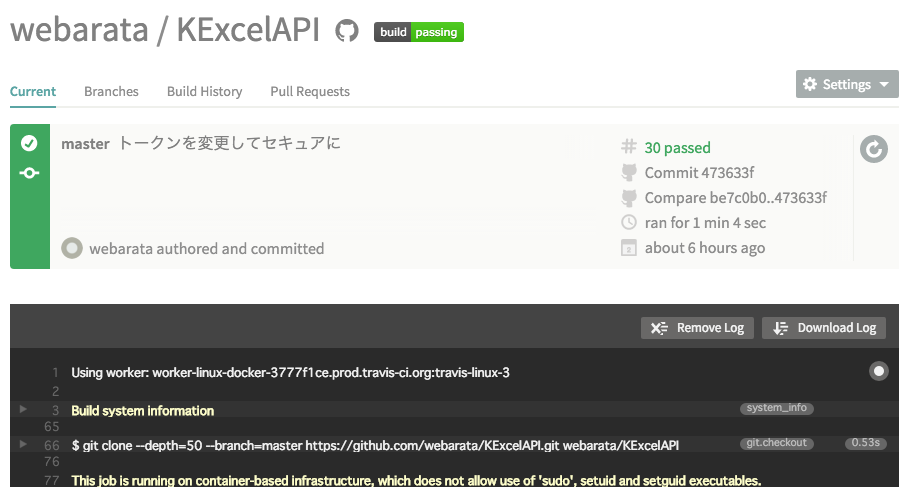Open the Build History tab
908x487 pixels.
point(204,91)
